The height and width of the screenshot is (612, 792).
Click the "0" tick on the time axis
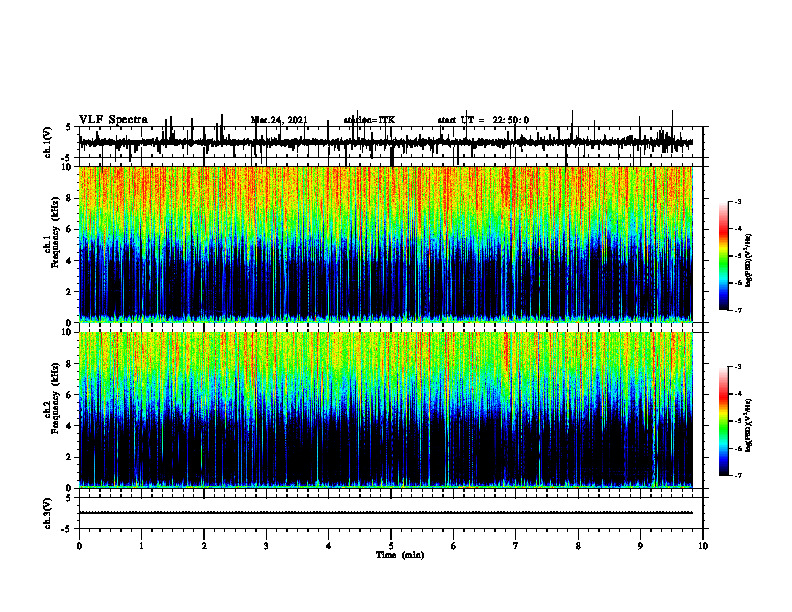[x=79, y=546]
